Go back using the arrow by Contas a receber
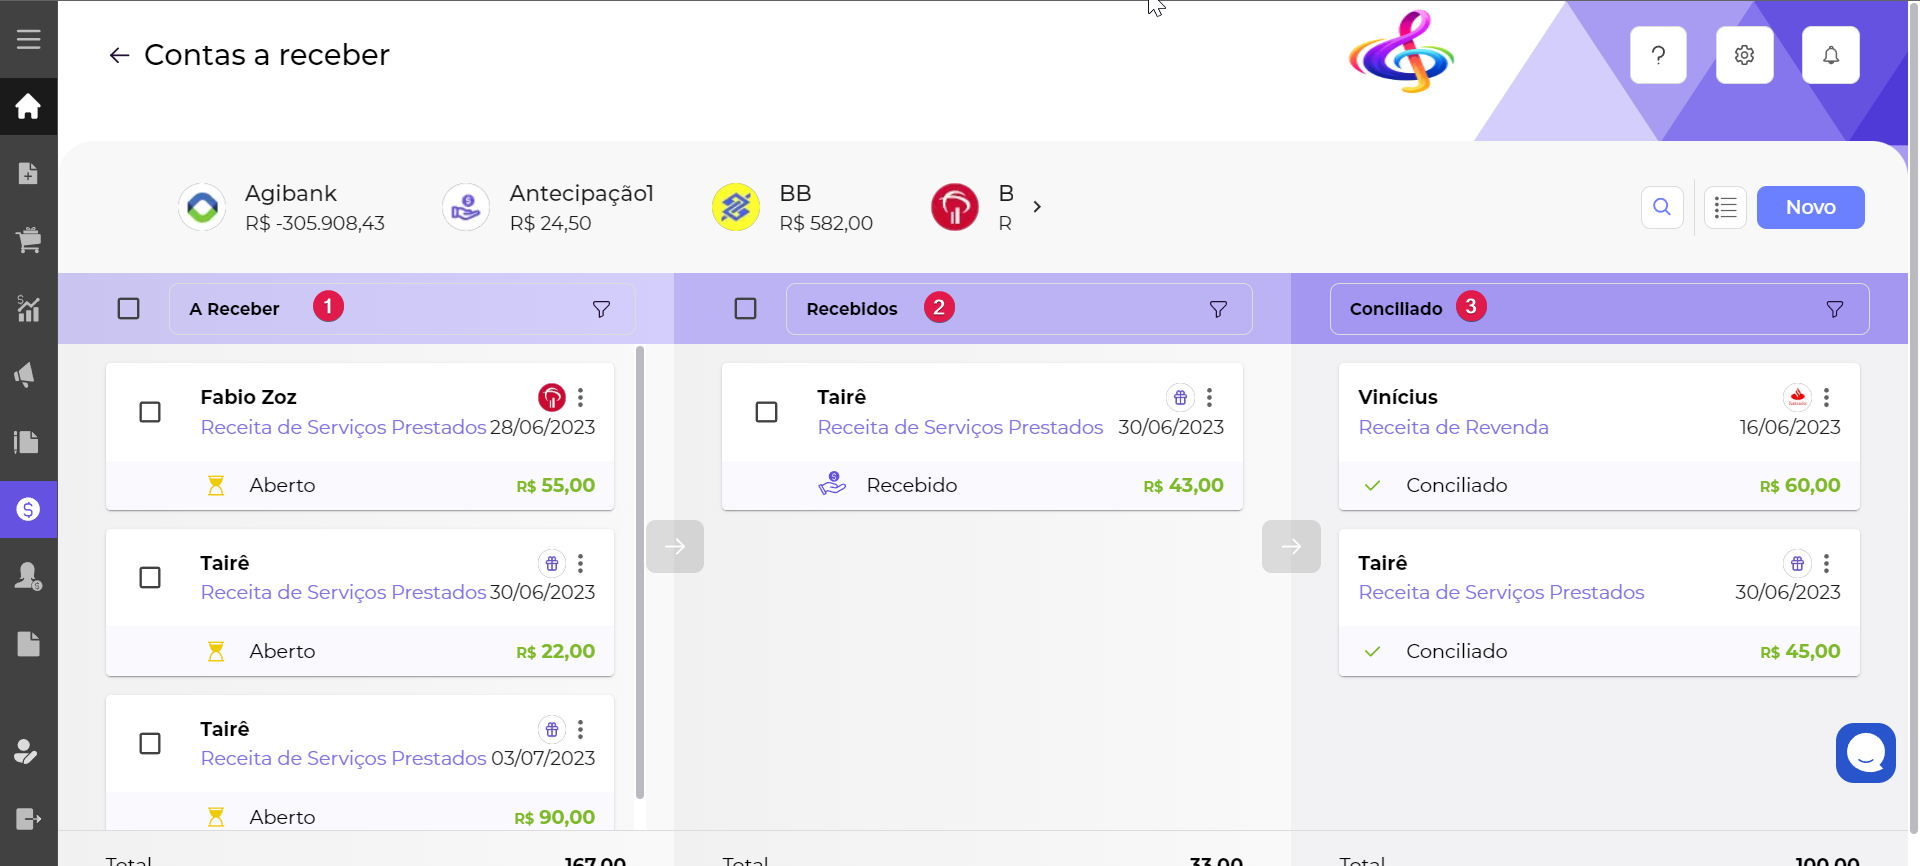Image resolution: width=1920 pixels, height=866 pixels. click(119, 55)
